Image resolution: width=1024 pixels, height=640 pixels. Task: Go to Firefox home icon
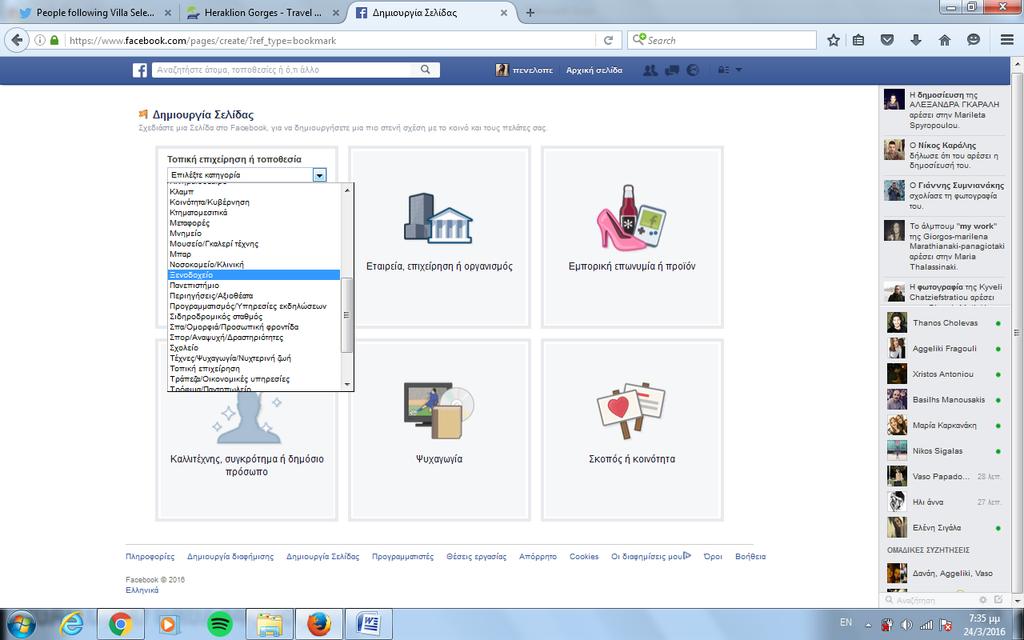(x=944, y=40)
